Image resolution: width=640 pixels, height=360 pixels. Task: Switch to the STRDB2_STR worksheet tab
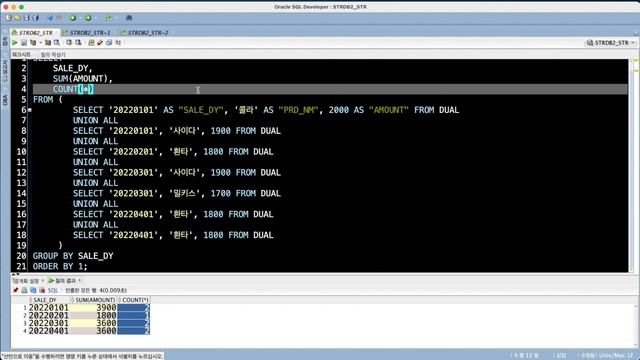point(36,32)
